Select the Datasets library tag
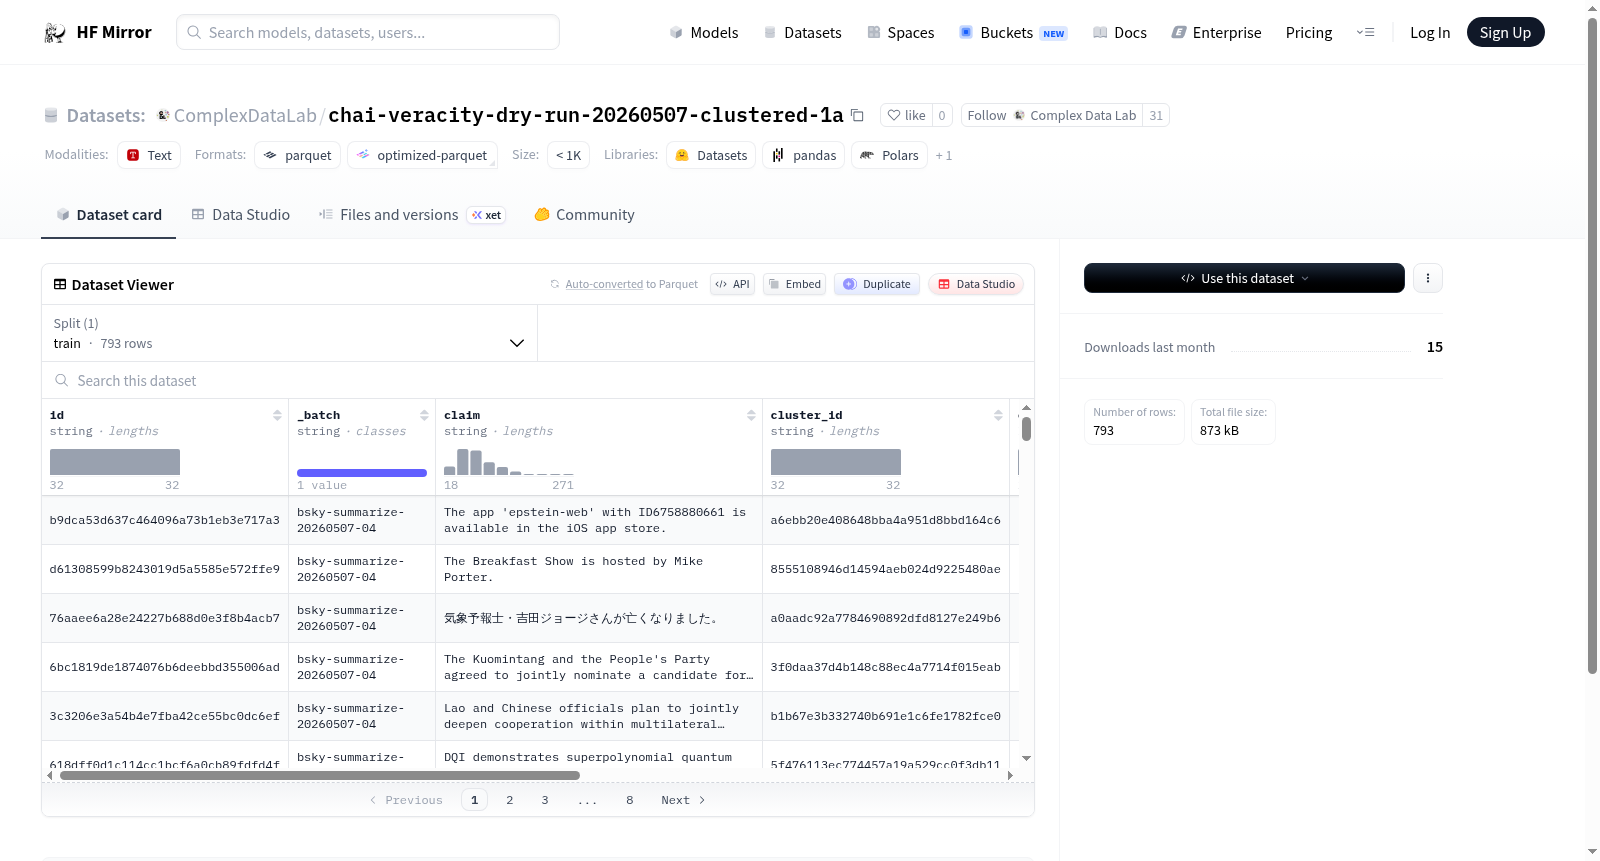 tap(711, 155)
